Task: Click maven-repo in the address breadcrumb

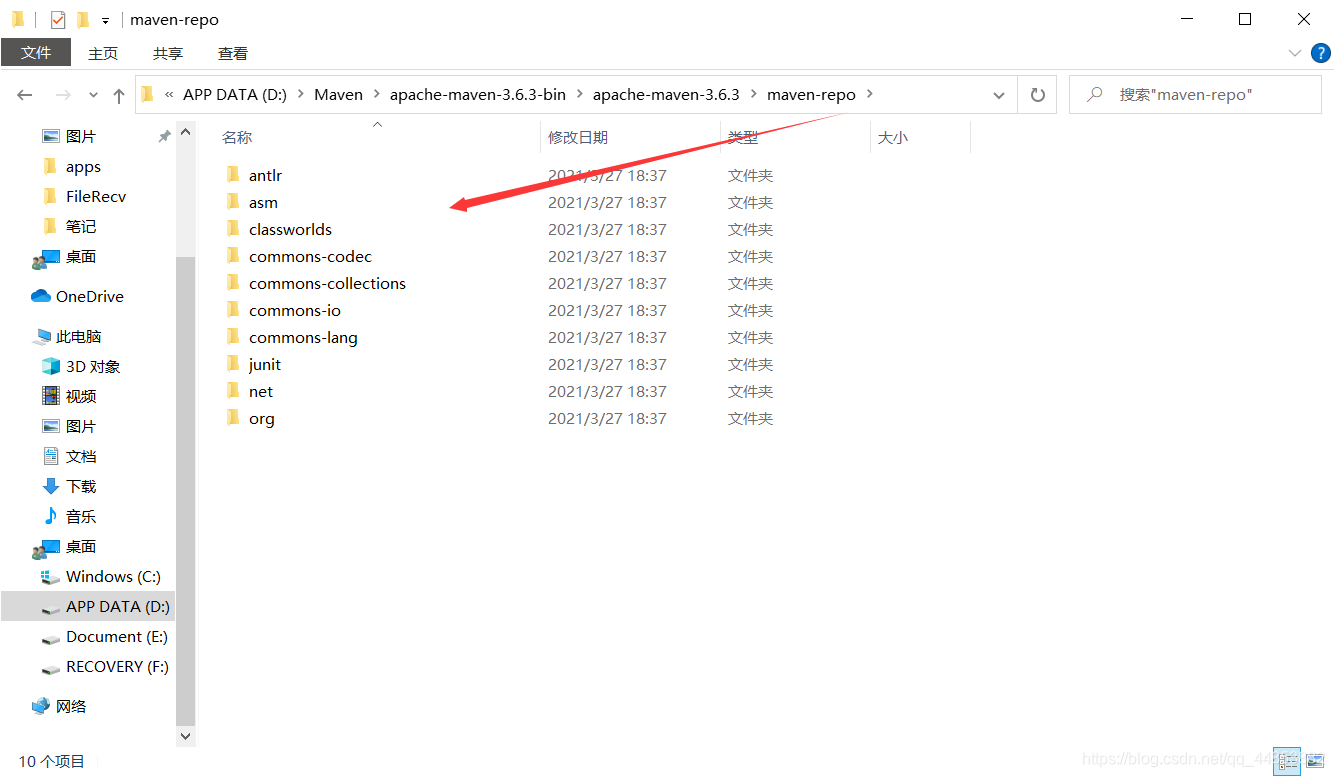Action: point(811,94)
